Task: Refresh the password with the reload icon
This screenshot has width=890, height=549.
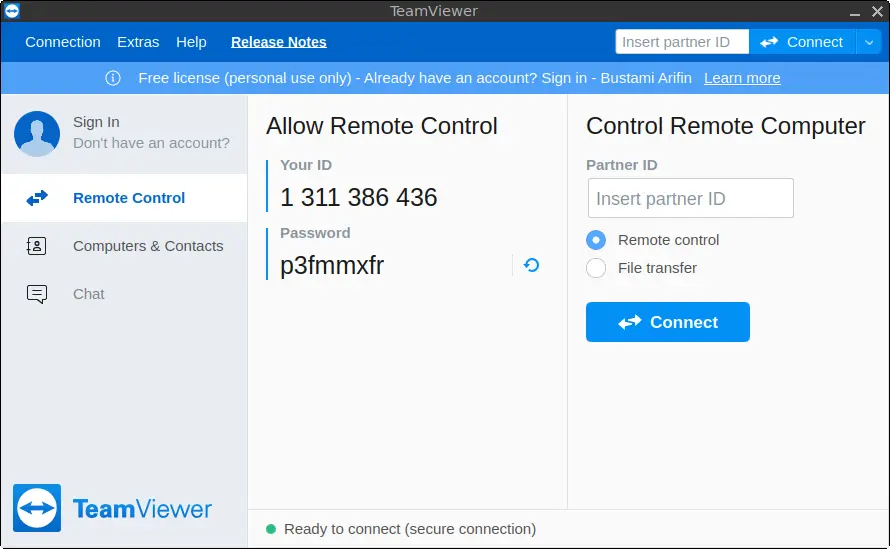Action: coord(531,265)
